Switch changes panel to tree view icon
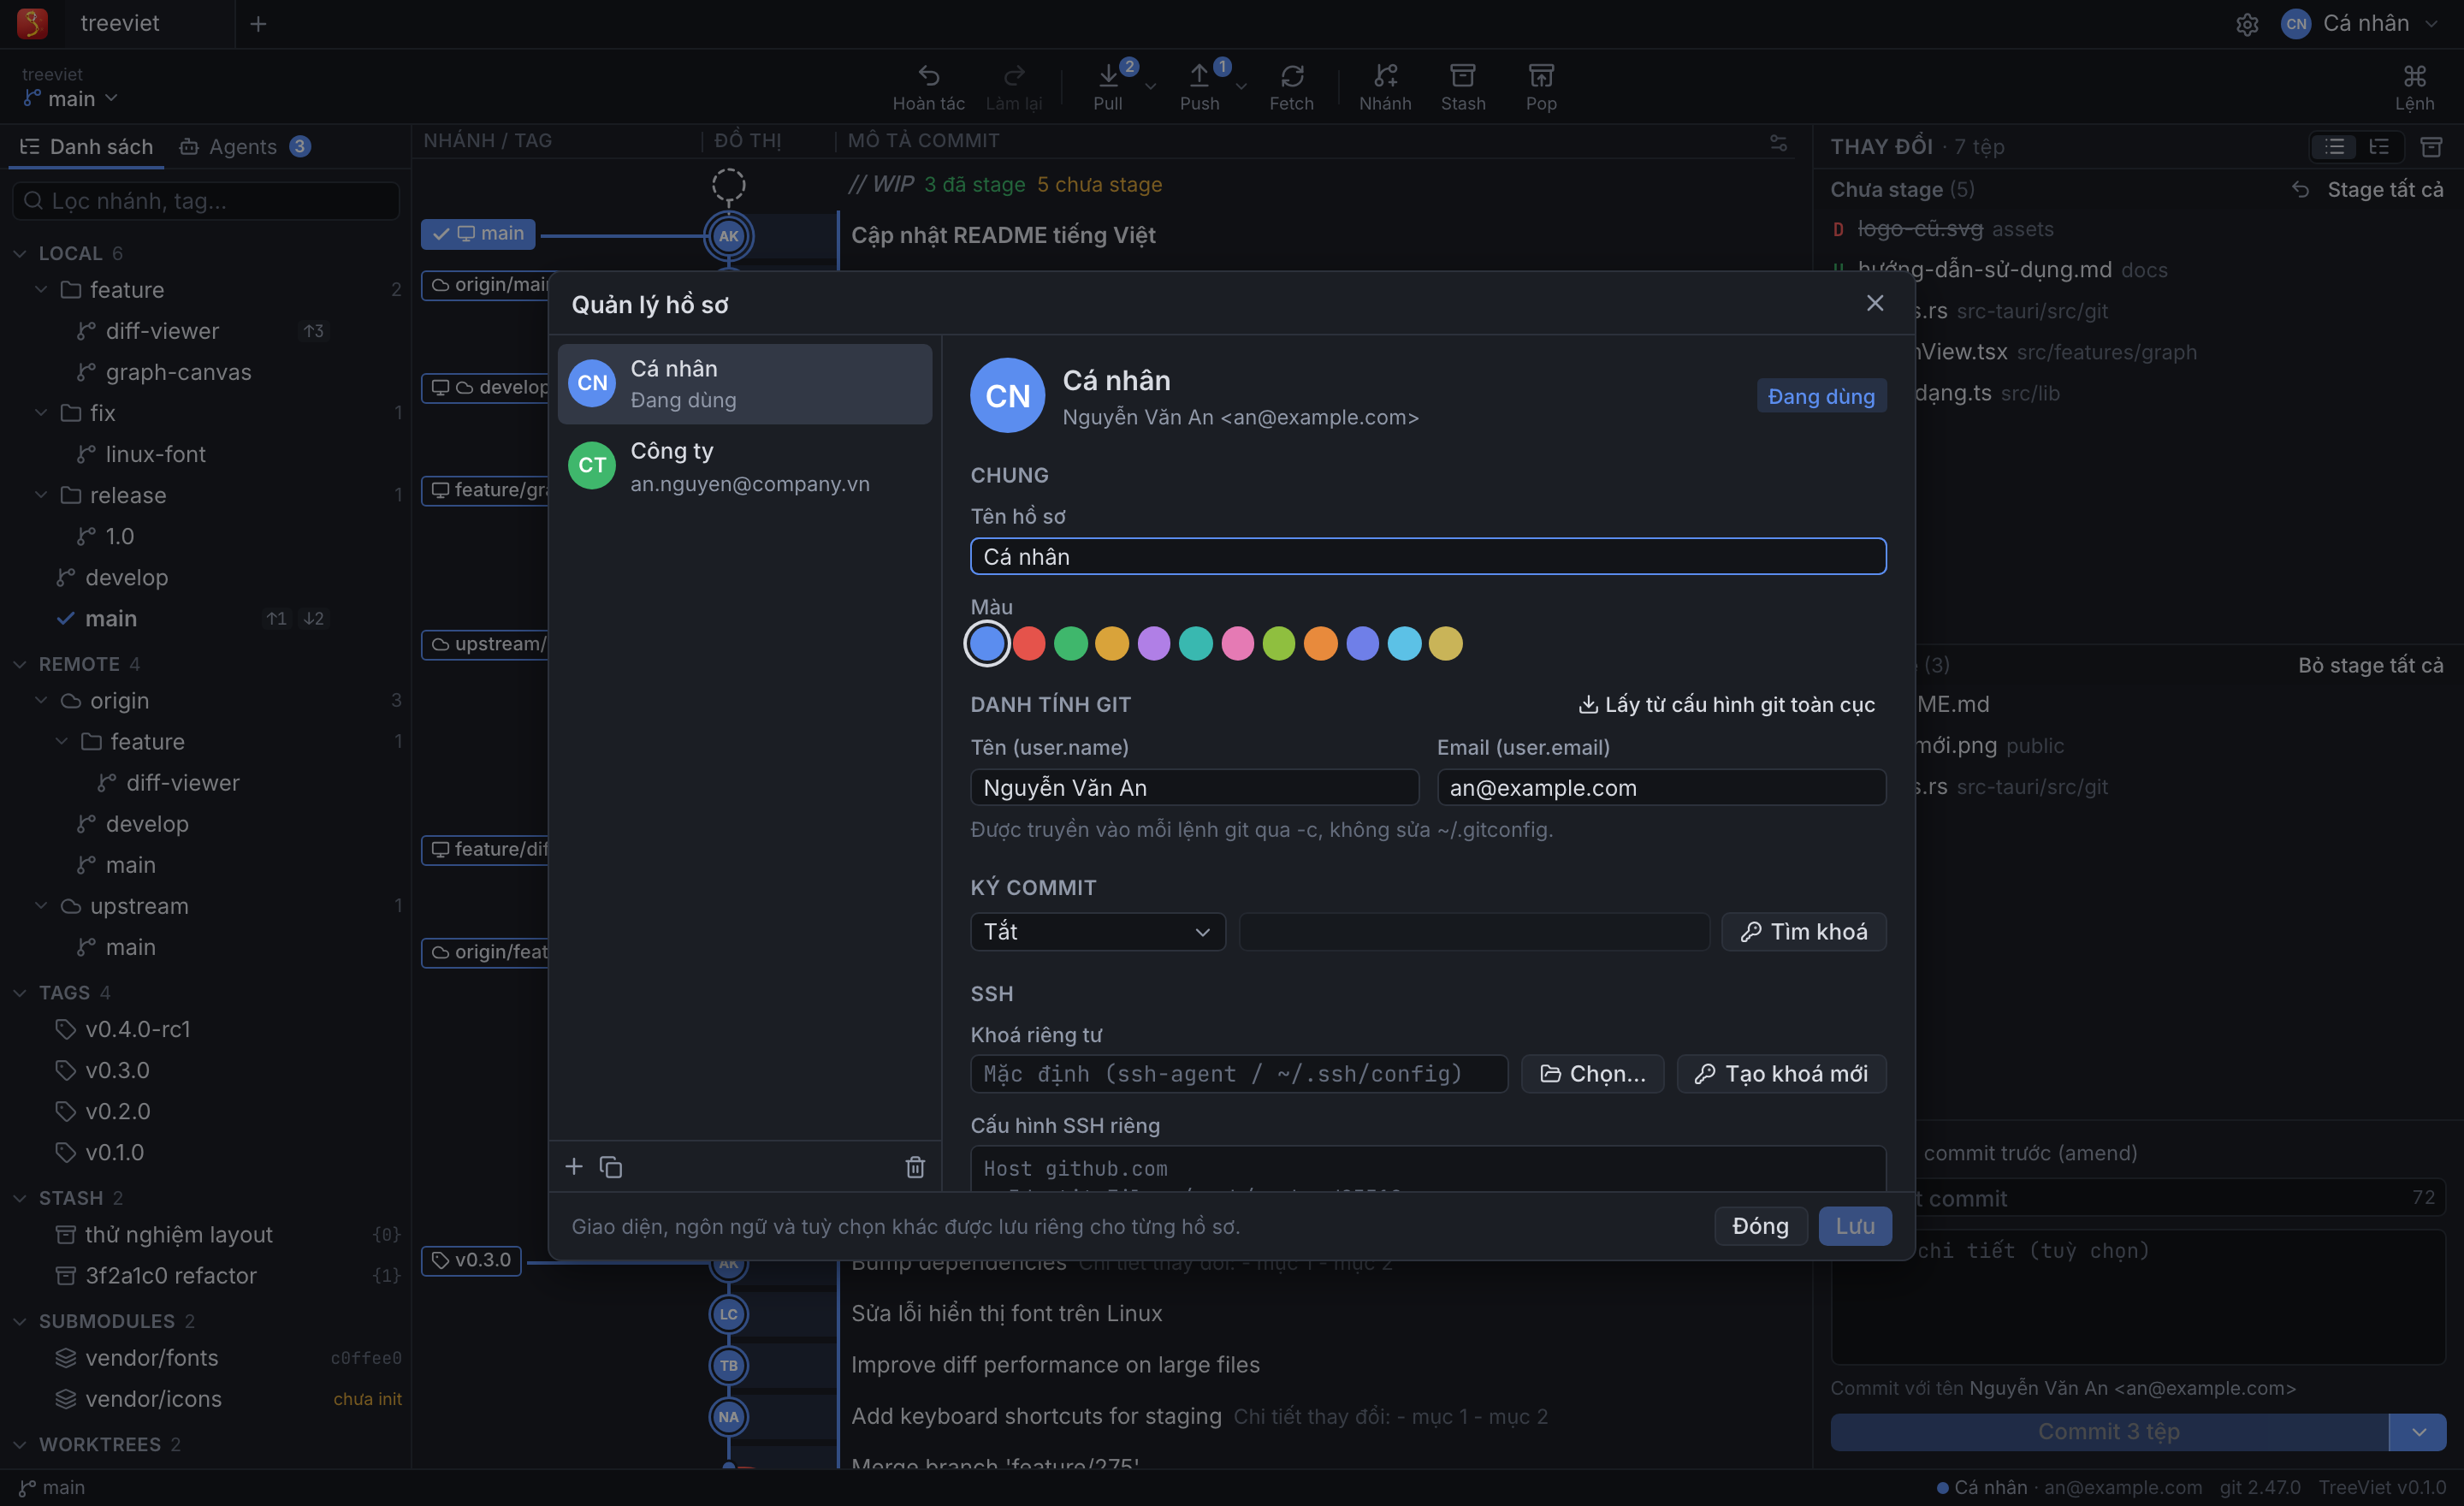The width and height of the screenshot is (2464, 1506). [x=2378, y=146]
